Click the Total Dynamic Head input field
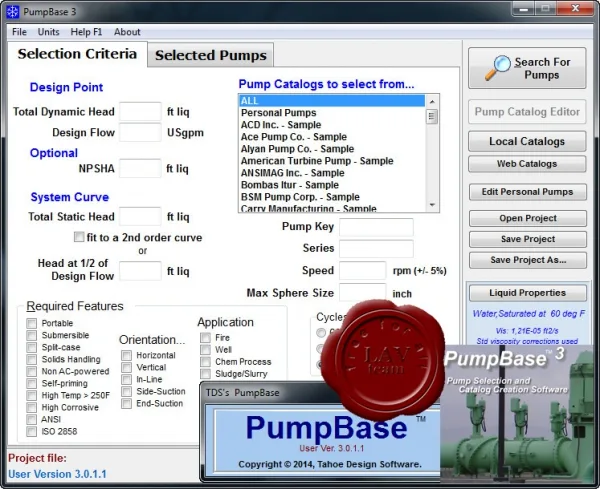The width and height of the screenshot is (600, 489). (x=140, y=111)
